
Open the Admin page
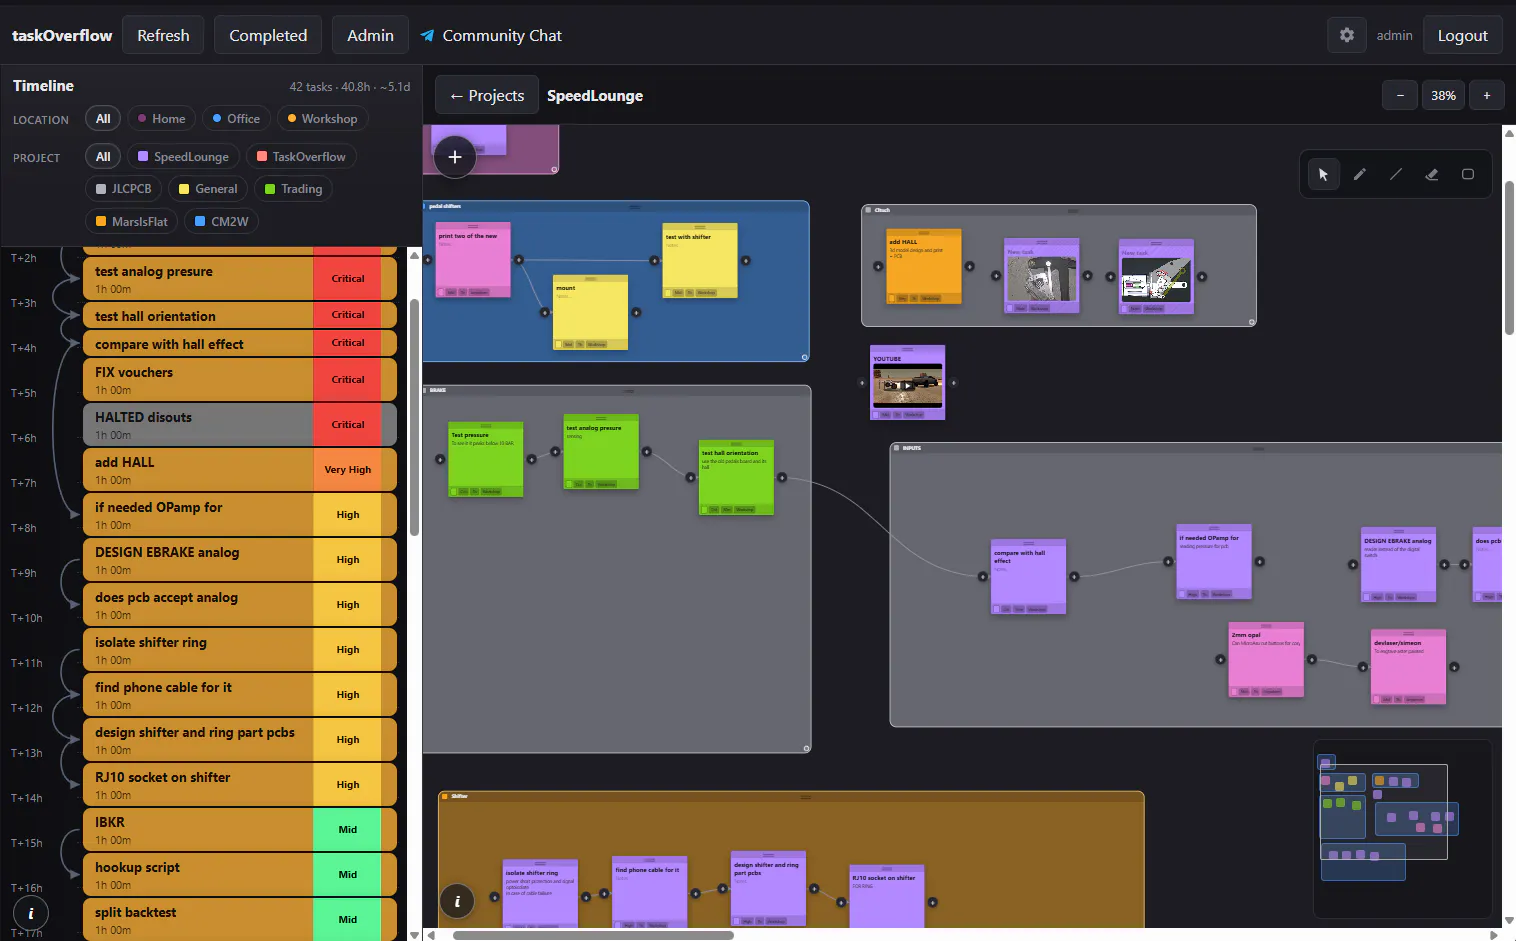pyautogui.click(x=370, y=35)
